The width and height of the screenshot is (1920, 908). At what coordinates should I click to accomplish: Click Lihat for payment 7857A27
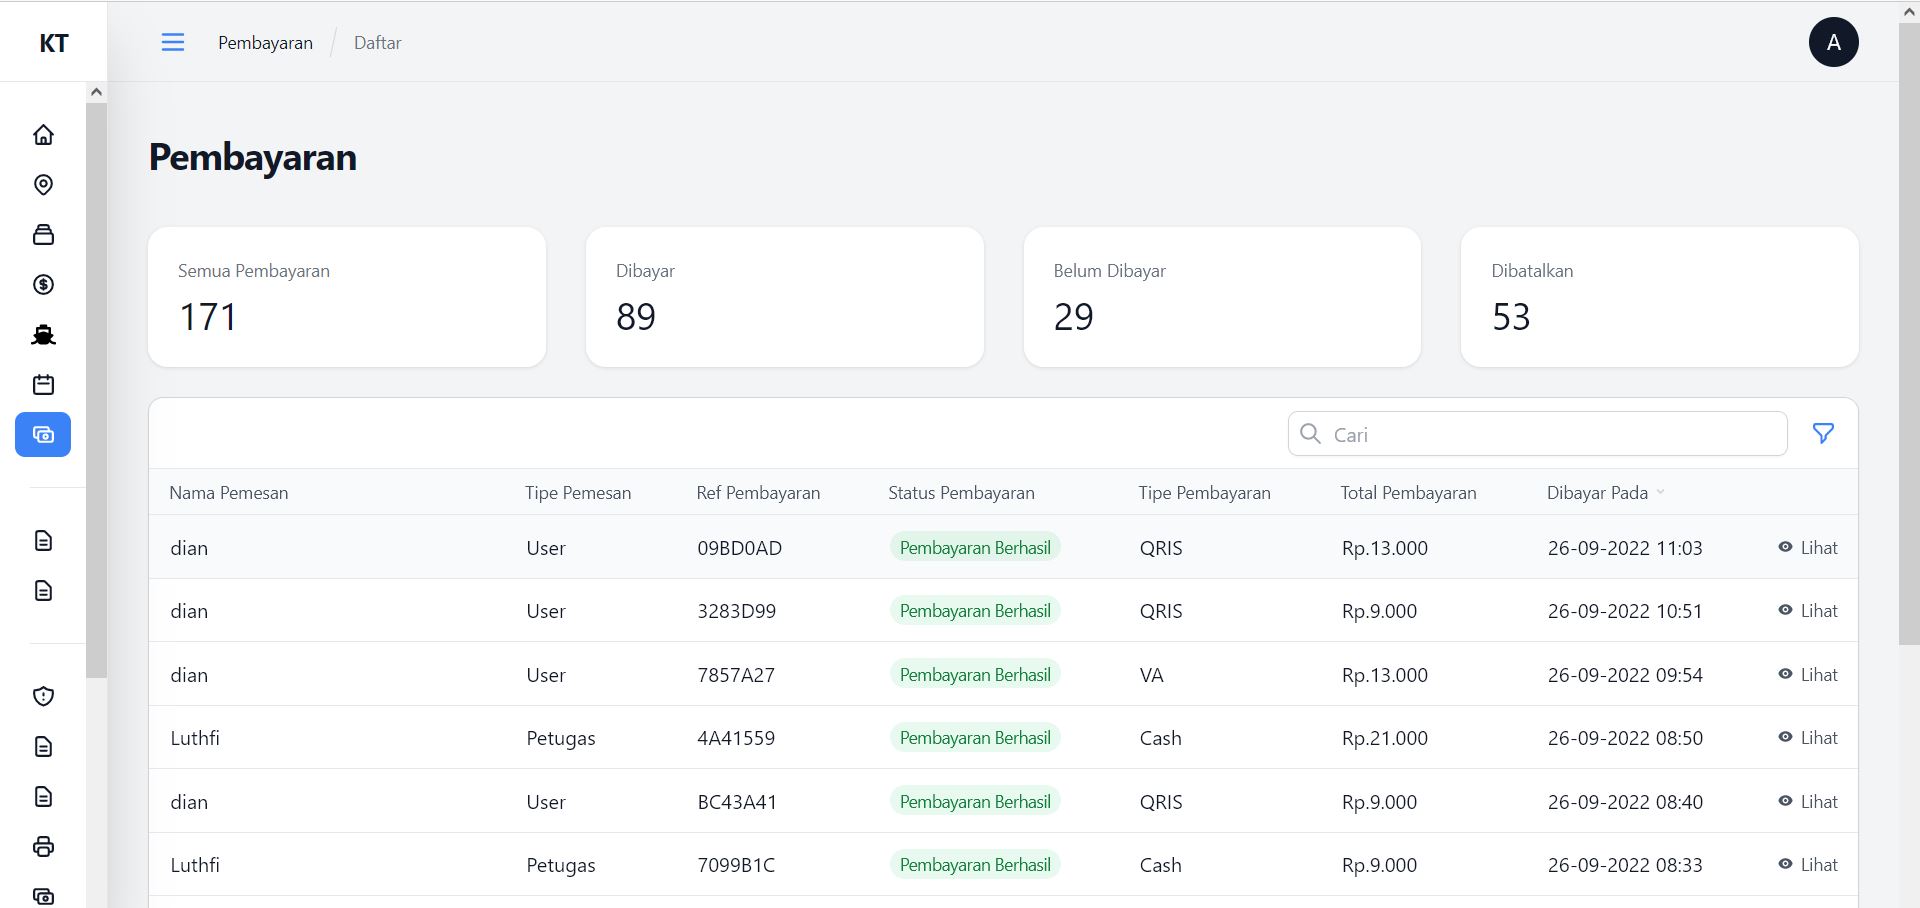pos(1808,675)
